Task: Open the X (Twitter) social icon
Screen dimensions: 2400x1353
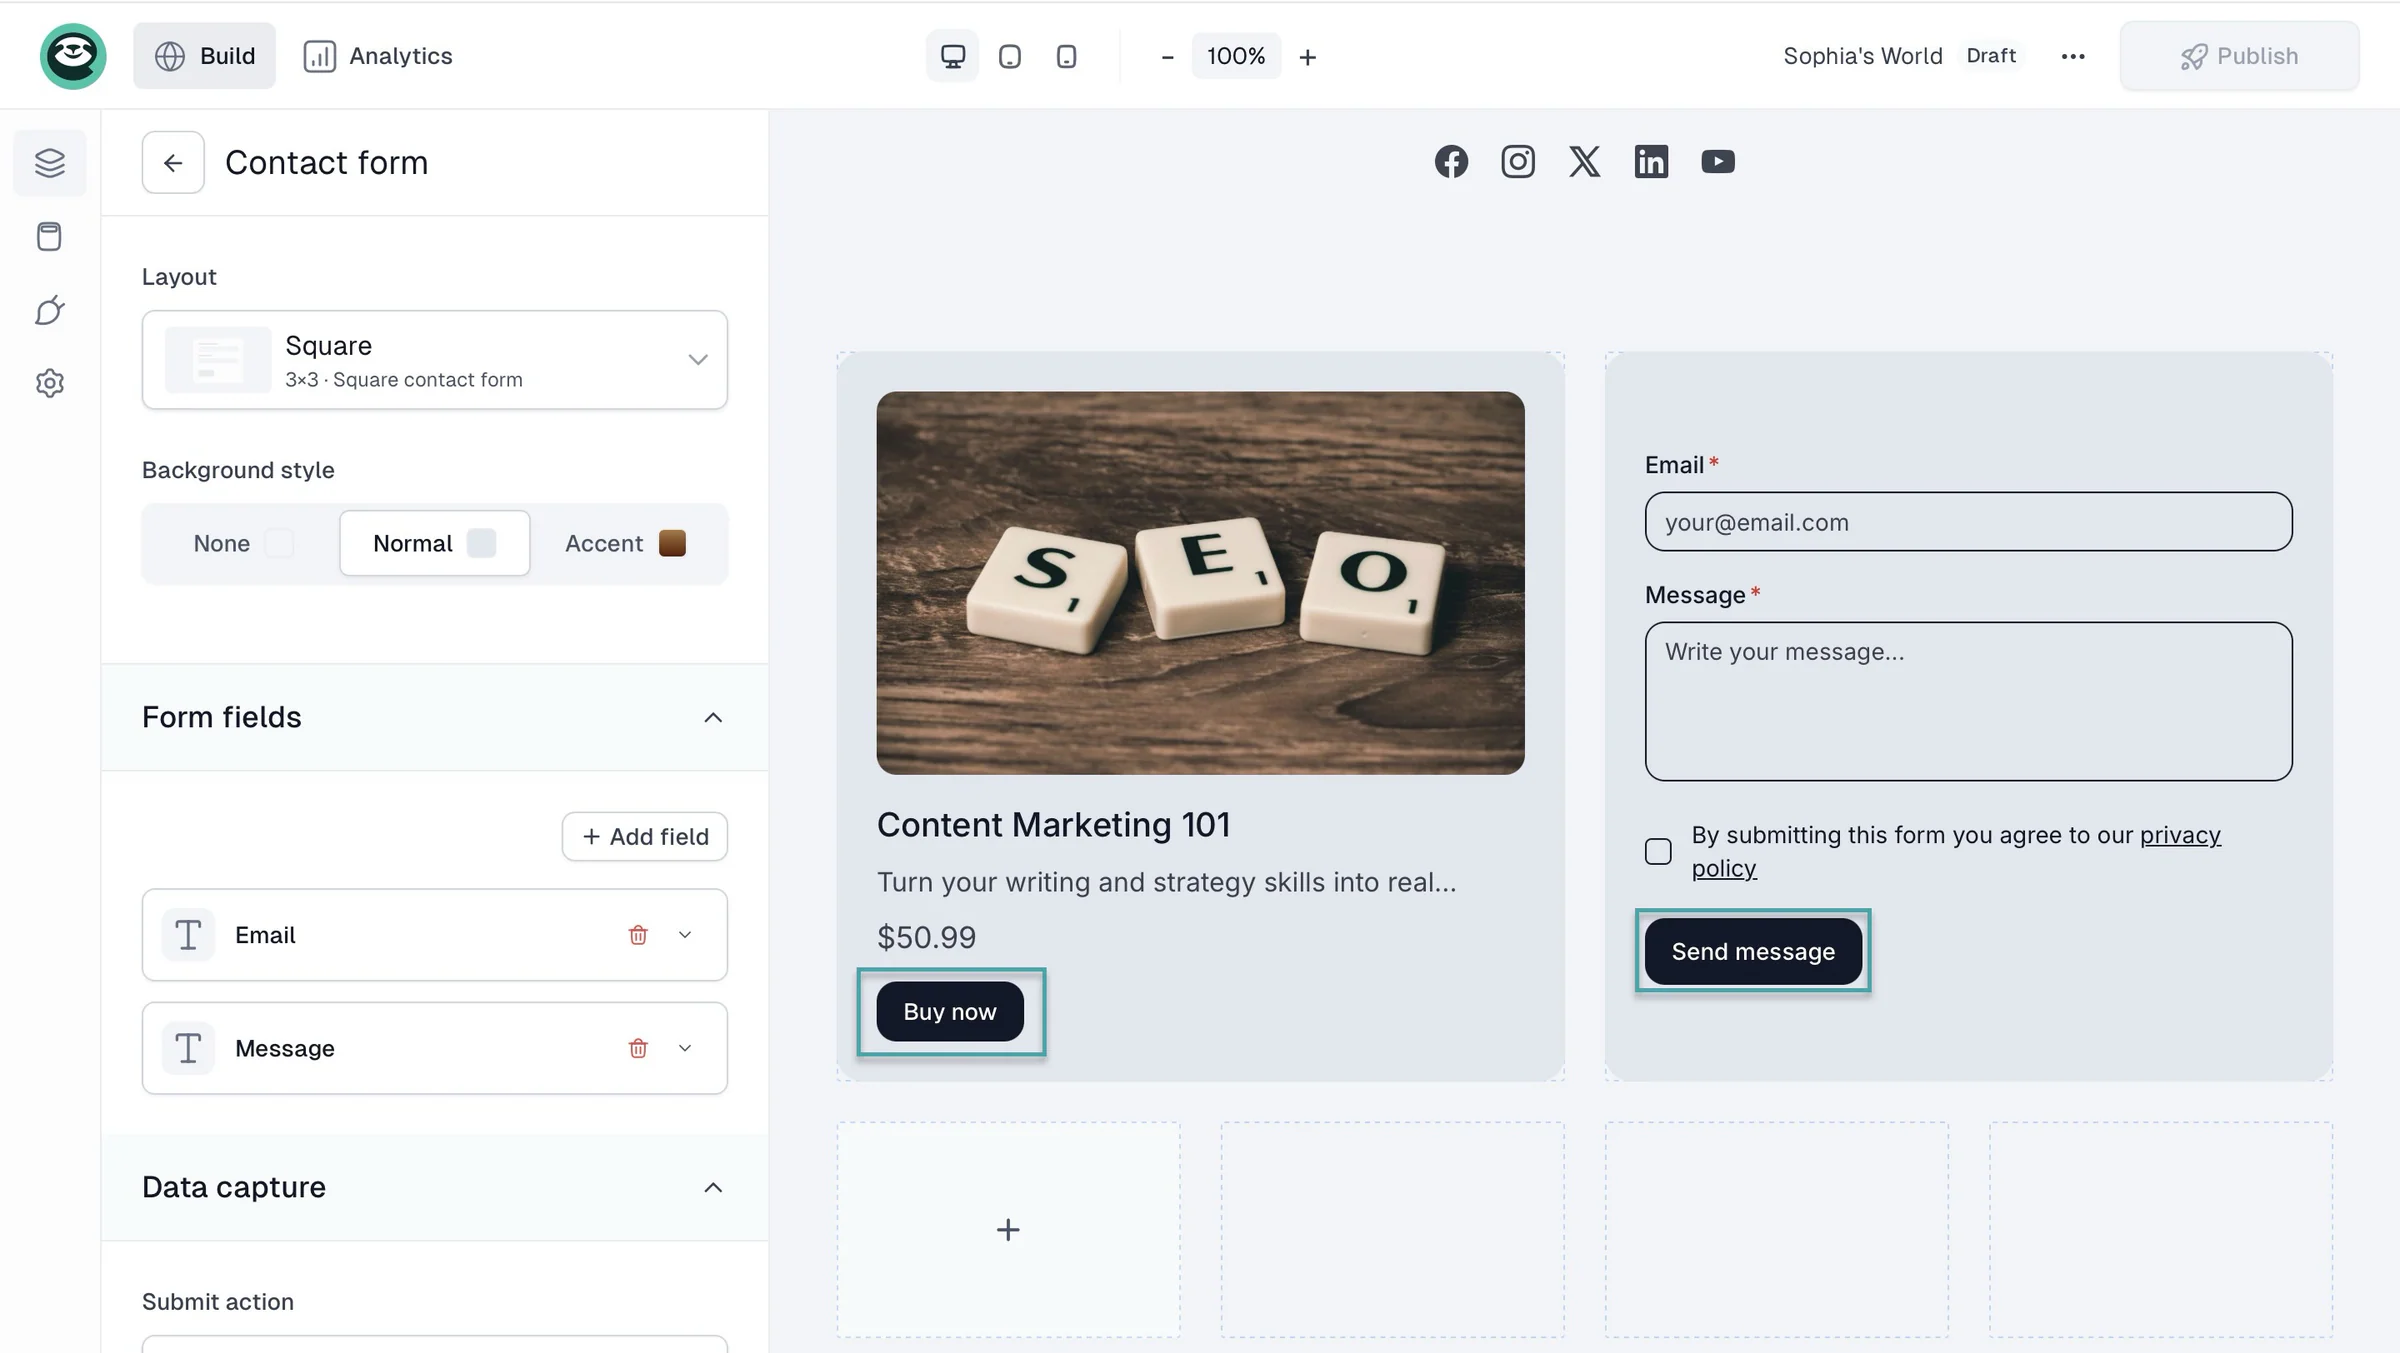Action: (x=1585, y=161)
